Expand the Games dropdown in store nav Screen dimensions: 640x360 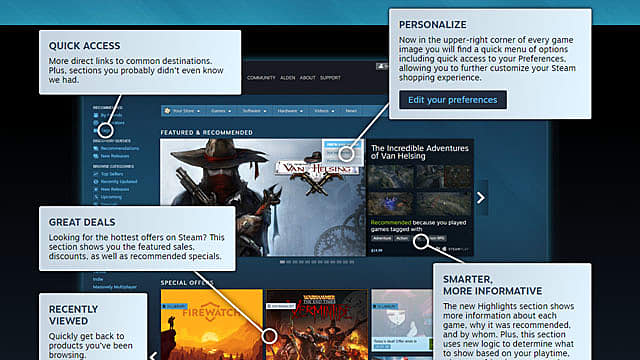(x=221, y=111)
